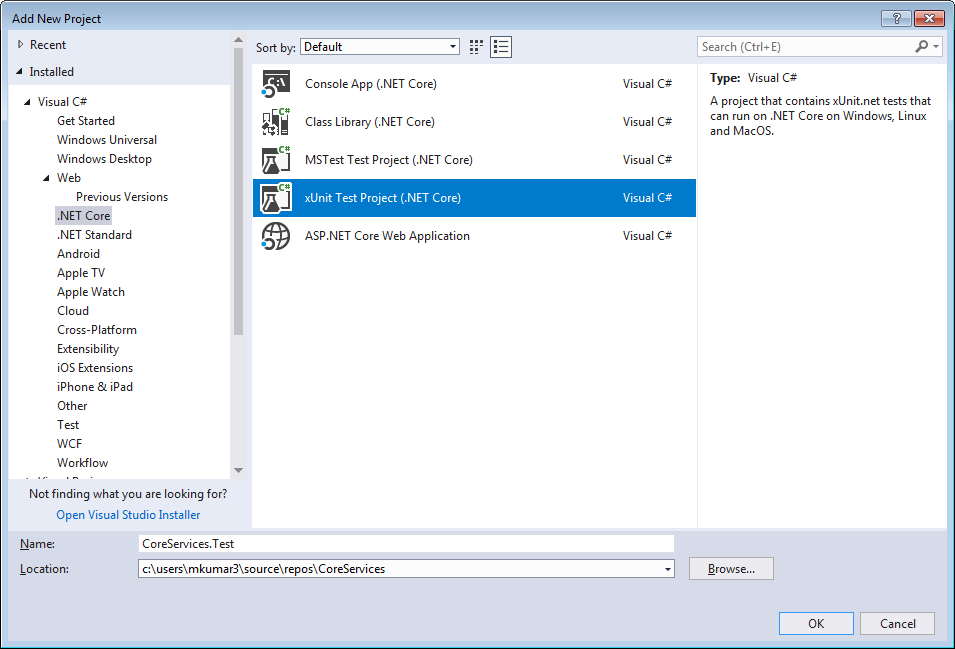Select the Other category
The width and height of the screenshot is (955, 649).
coord(72,405)
